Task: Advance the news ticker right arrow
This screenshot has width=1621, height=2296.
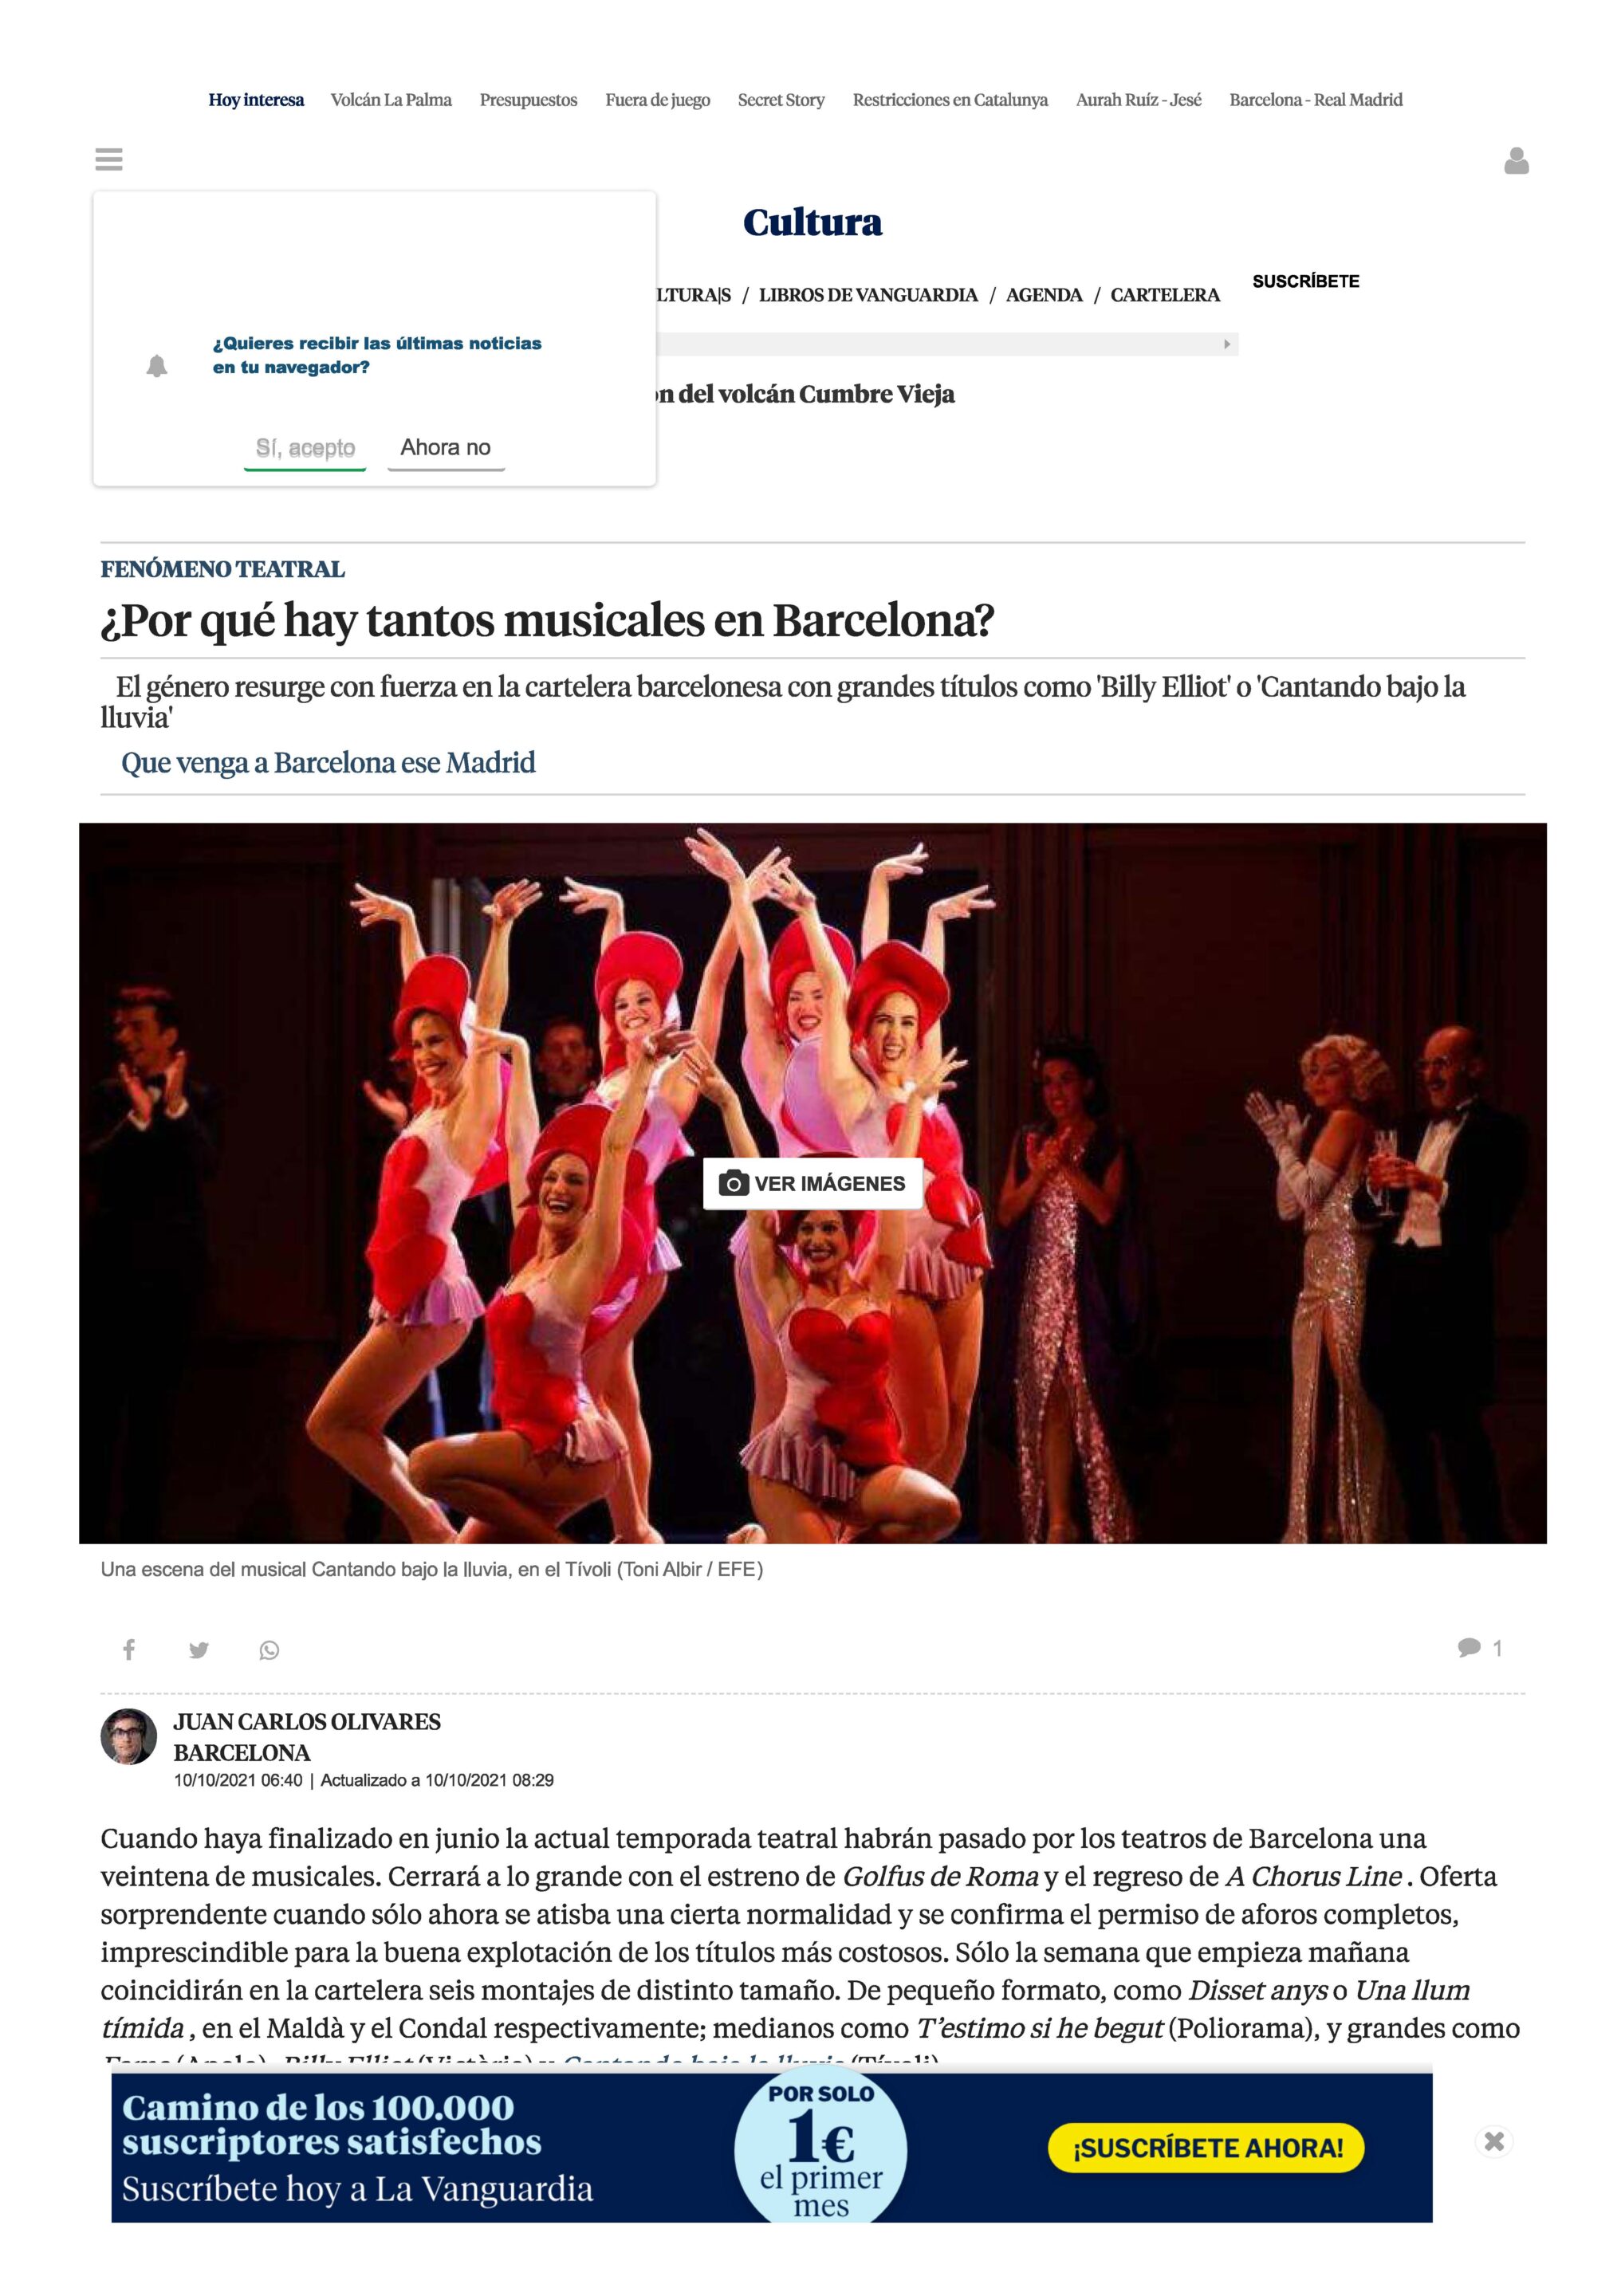Action: [1227, 344]
